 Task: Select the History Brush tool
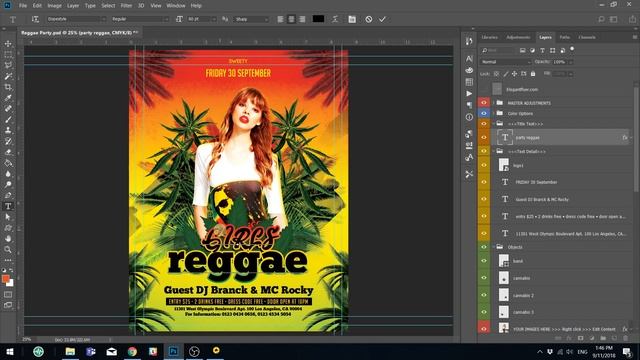[x=8, y=141]
